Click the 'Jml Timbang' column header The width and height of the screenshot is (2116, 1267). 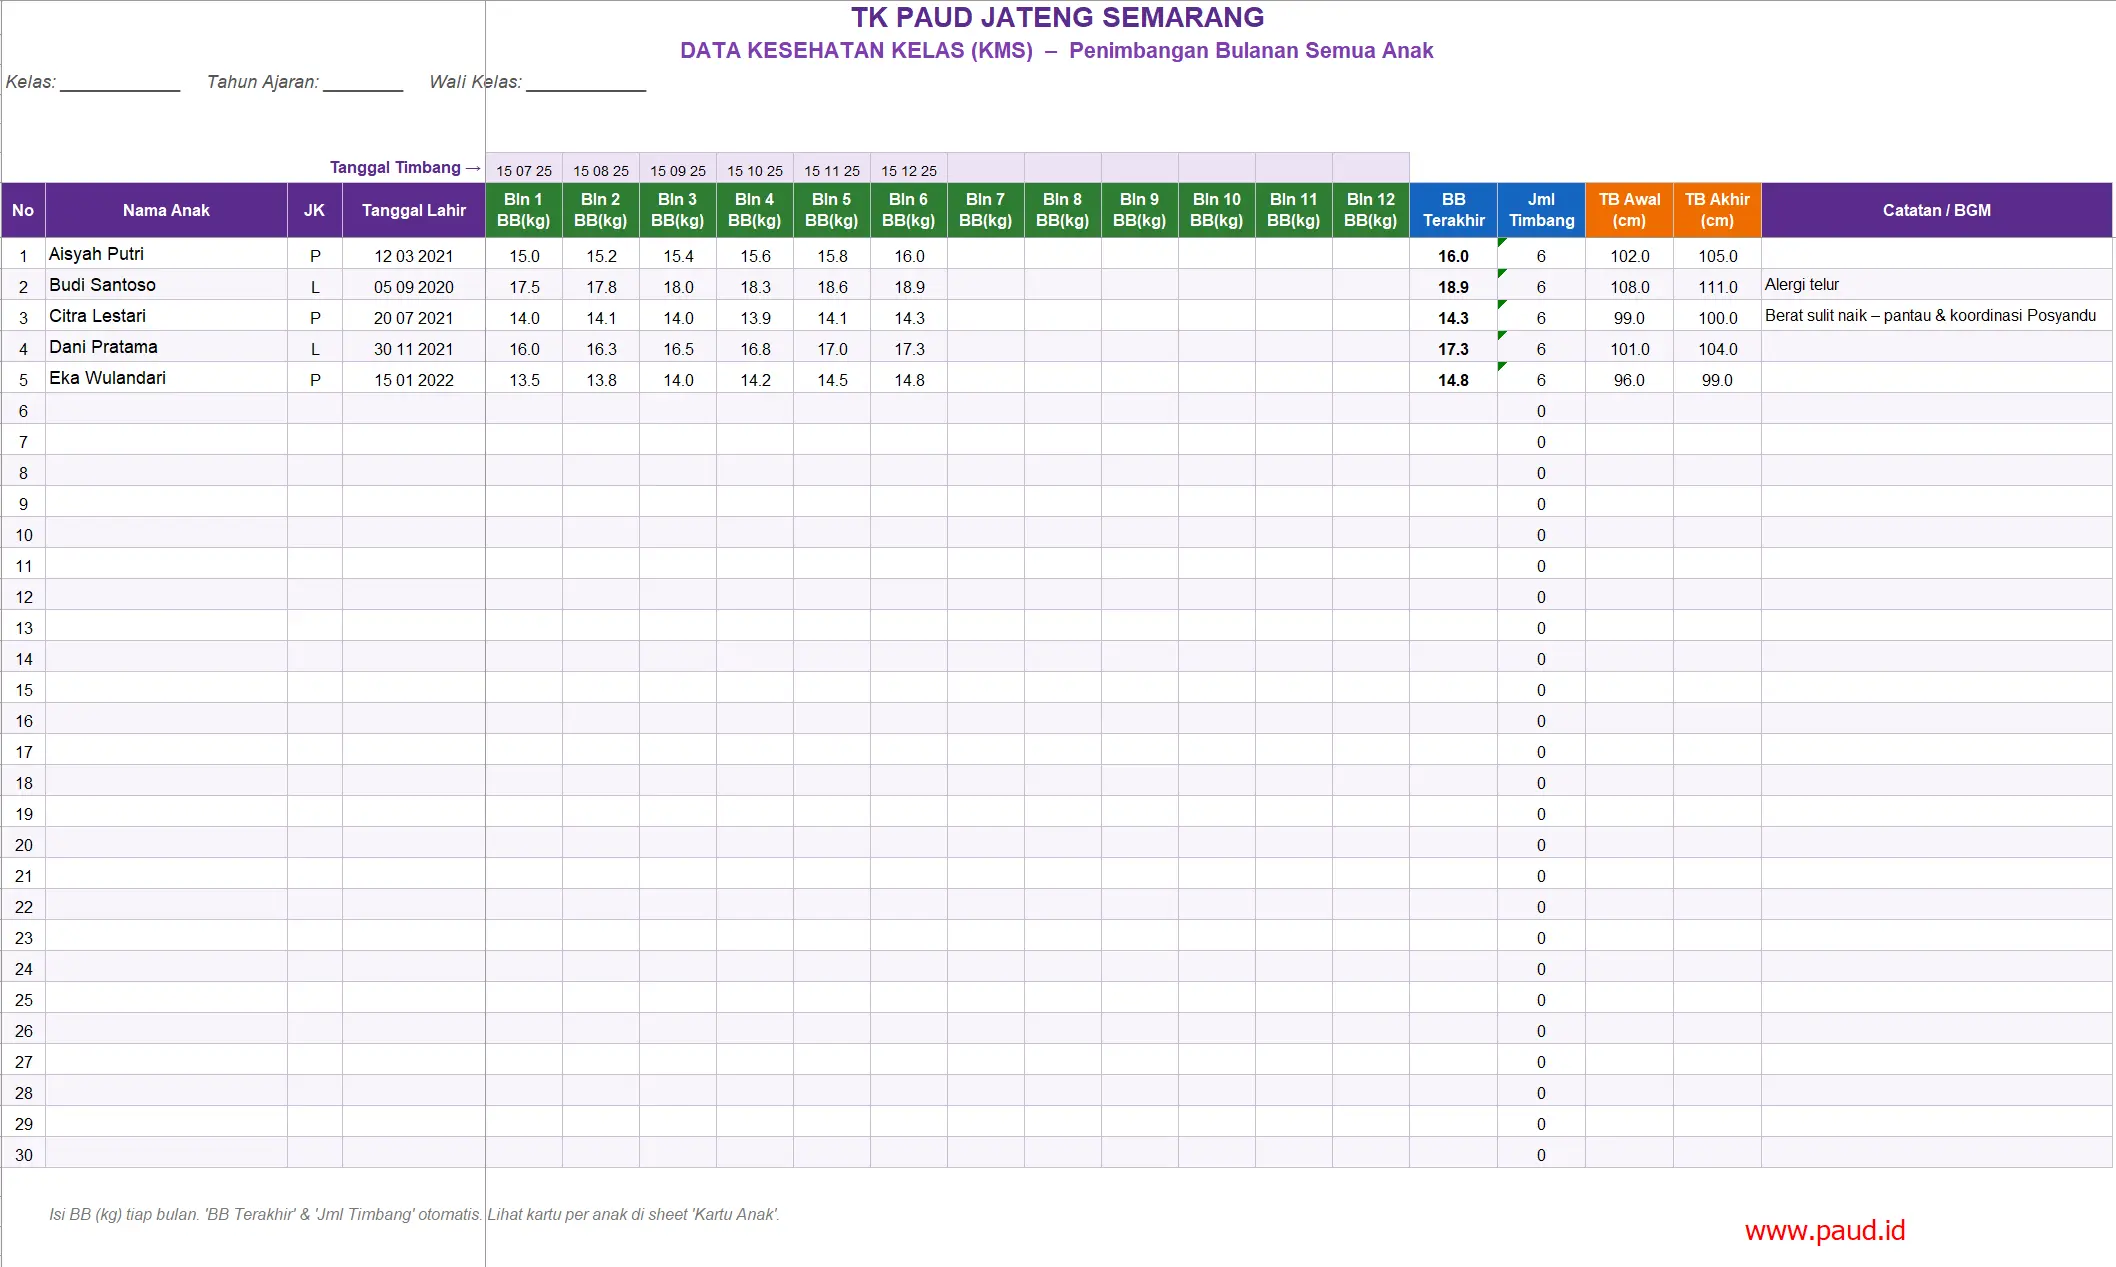coord(1542,210)
